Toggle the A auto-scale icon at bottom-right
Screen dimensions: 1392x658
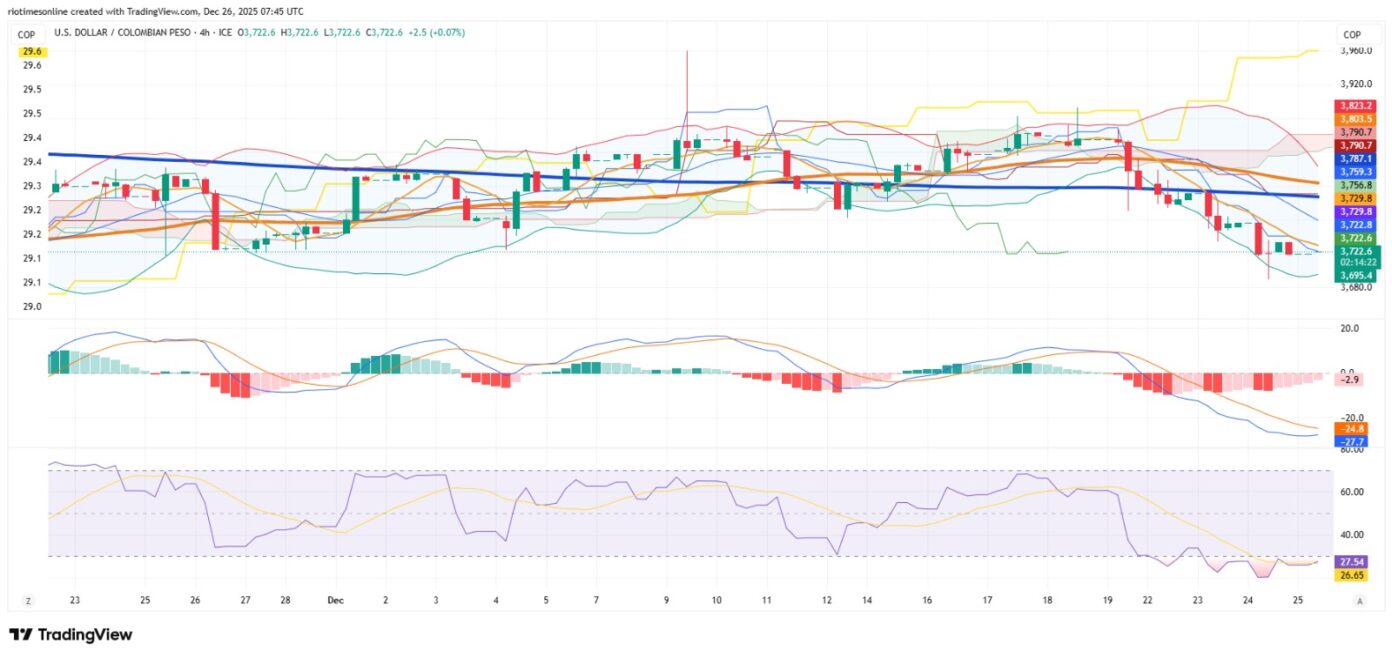tap(1359, 600)
